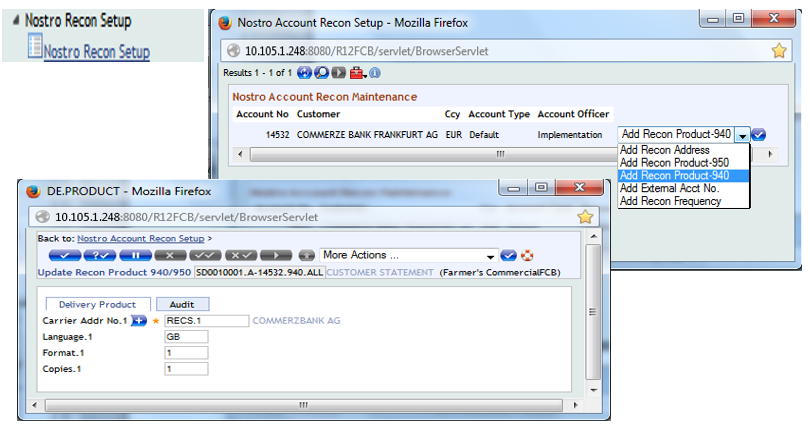The height and width of the screenshot is (444, 810).
Task: Click the Commit deal checkmark toolbar button
Action: pyautogui.click(x=63, y=255)
